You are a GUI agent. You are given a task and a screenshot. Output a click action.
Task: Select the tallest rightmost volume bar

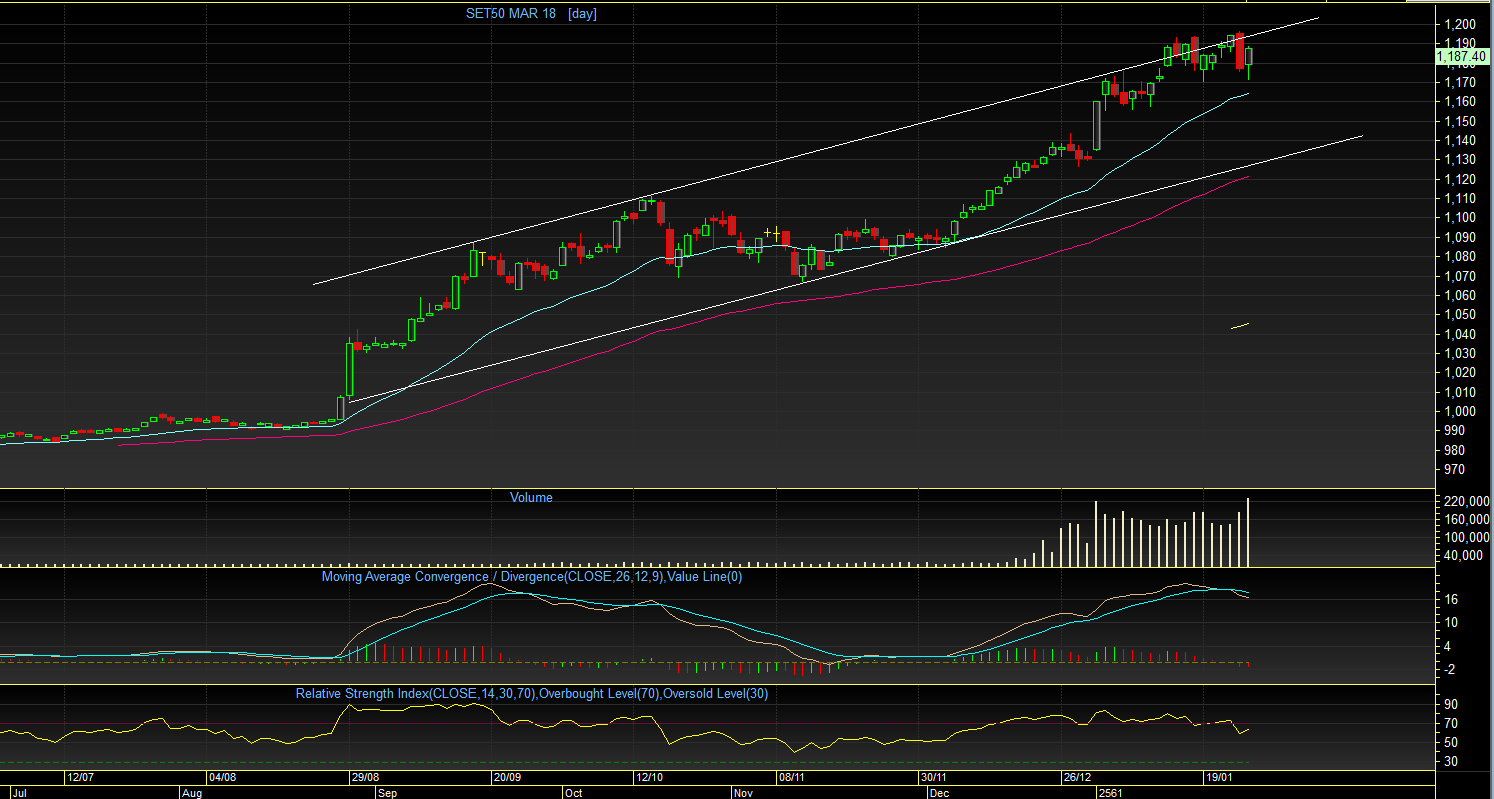tap(1248, 530)
